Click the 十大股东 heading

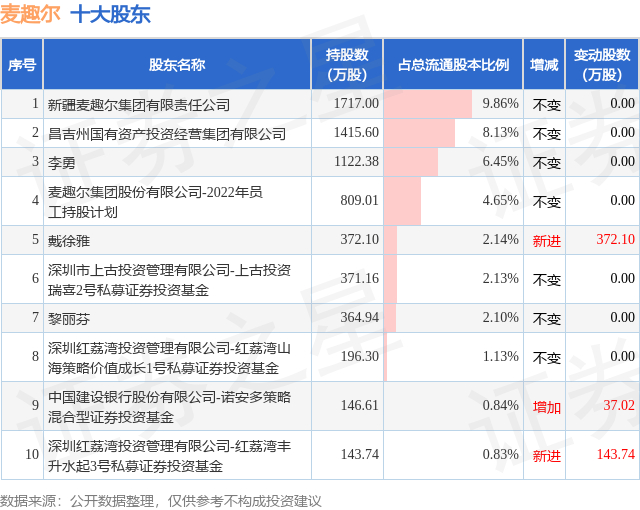tap(111, 15)
